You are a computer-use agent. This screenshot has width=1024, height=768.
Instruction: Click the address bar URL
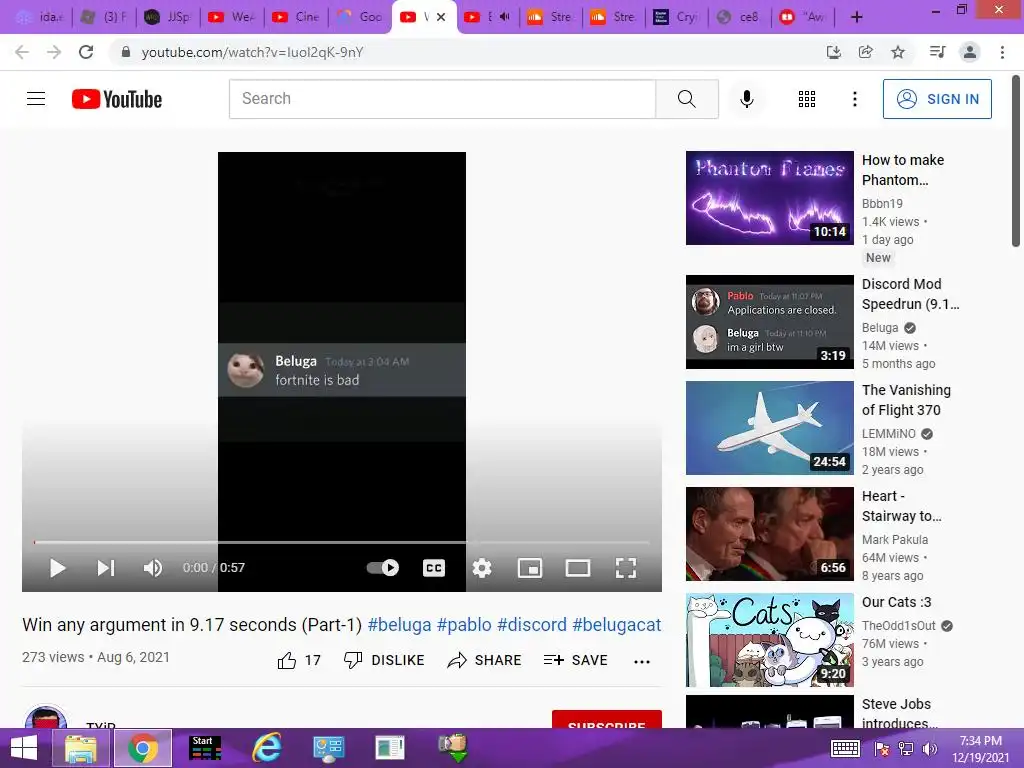click(252, 52)
